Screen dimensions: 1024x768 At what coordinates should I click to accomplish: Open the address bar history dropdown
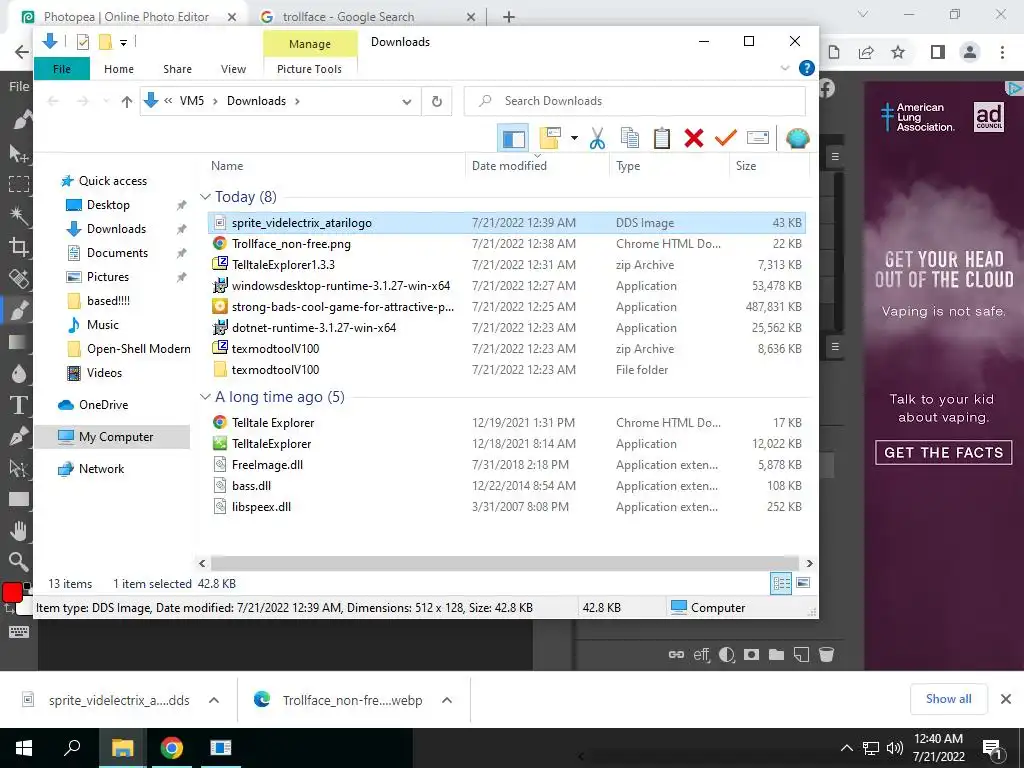point(407,101)
